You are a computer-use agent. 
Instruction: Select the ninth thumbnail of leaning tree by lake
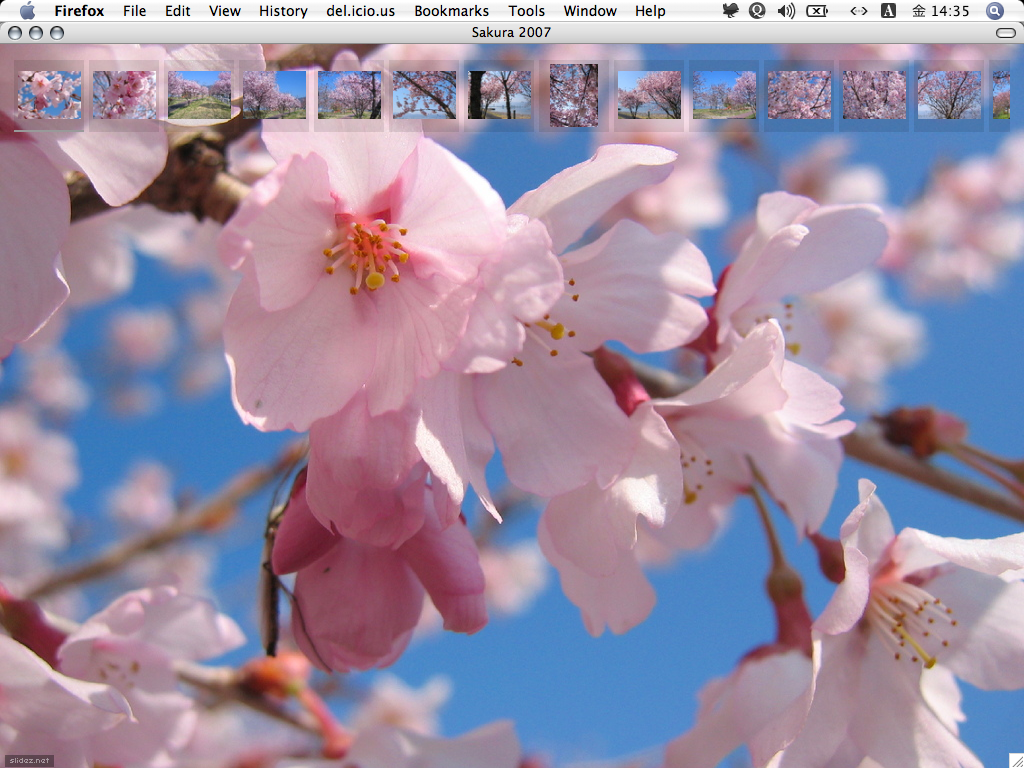(x=649, y=95)
